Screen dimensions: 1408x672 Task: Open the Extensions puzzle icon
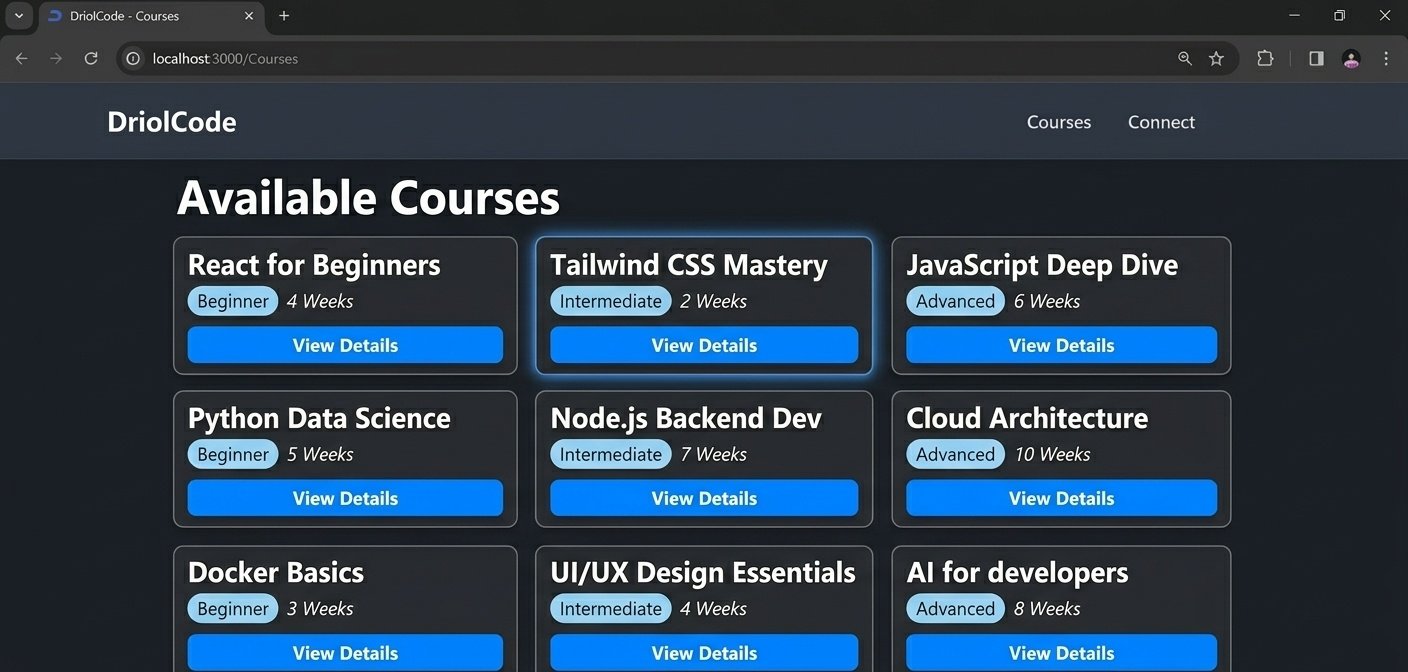(x=1265, y=59)
